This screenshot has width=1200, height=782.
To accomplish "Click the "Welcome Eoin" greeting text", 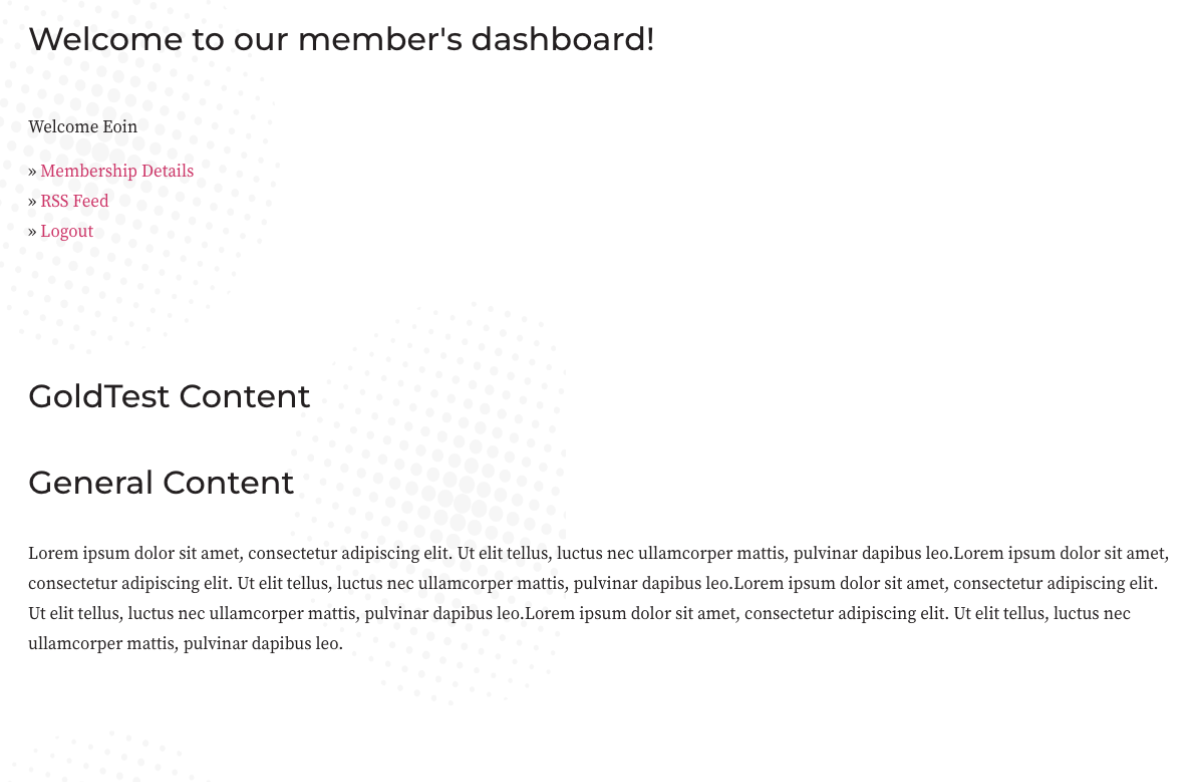I will click(x=83, y=127).
